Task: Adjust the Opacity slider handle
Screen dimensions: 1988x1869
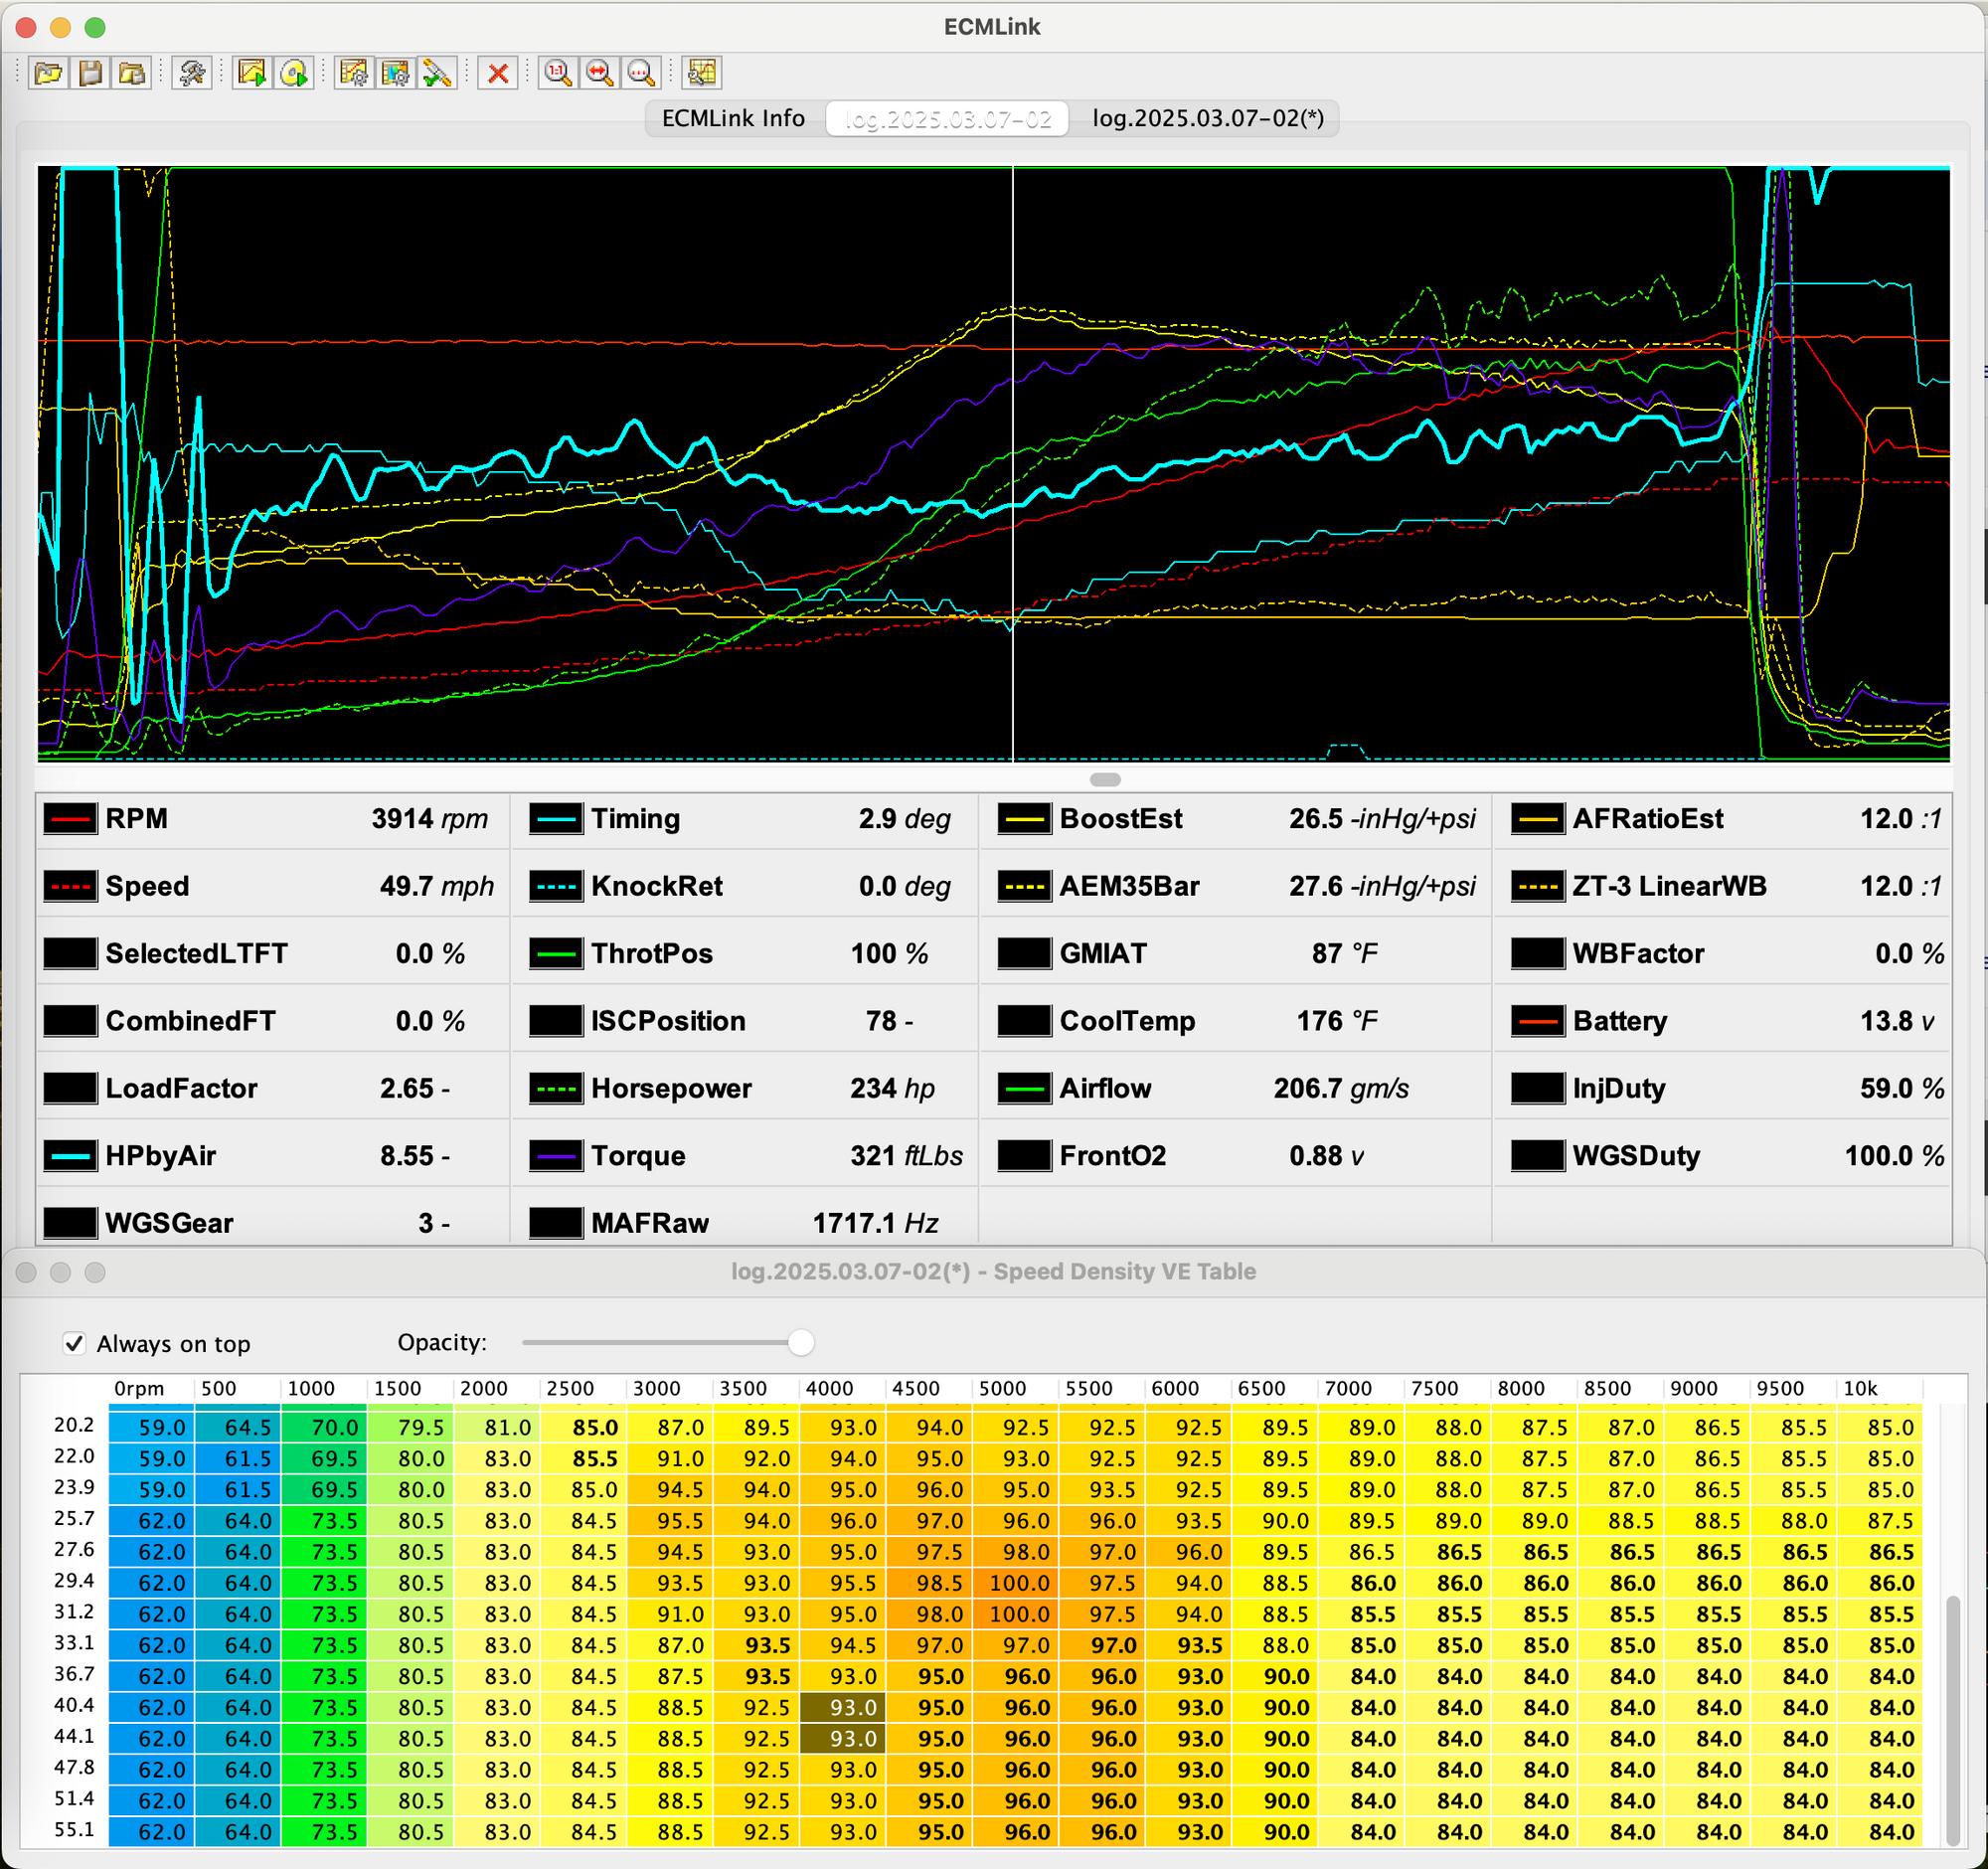Action: point(801,1342)
